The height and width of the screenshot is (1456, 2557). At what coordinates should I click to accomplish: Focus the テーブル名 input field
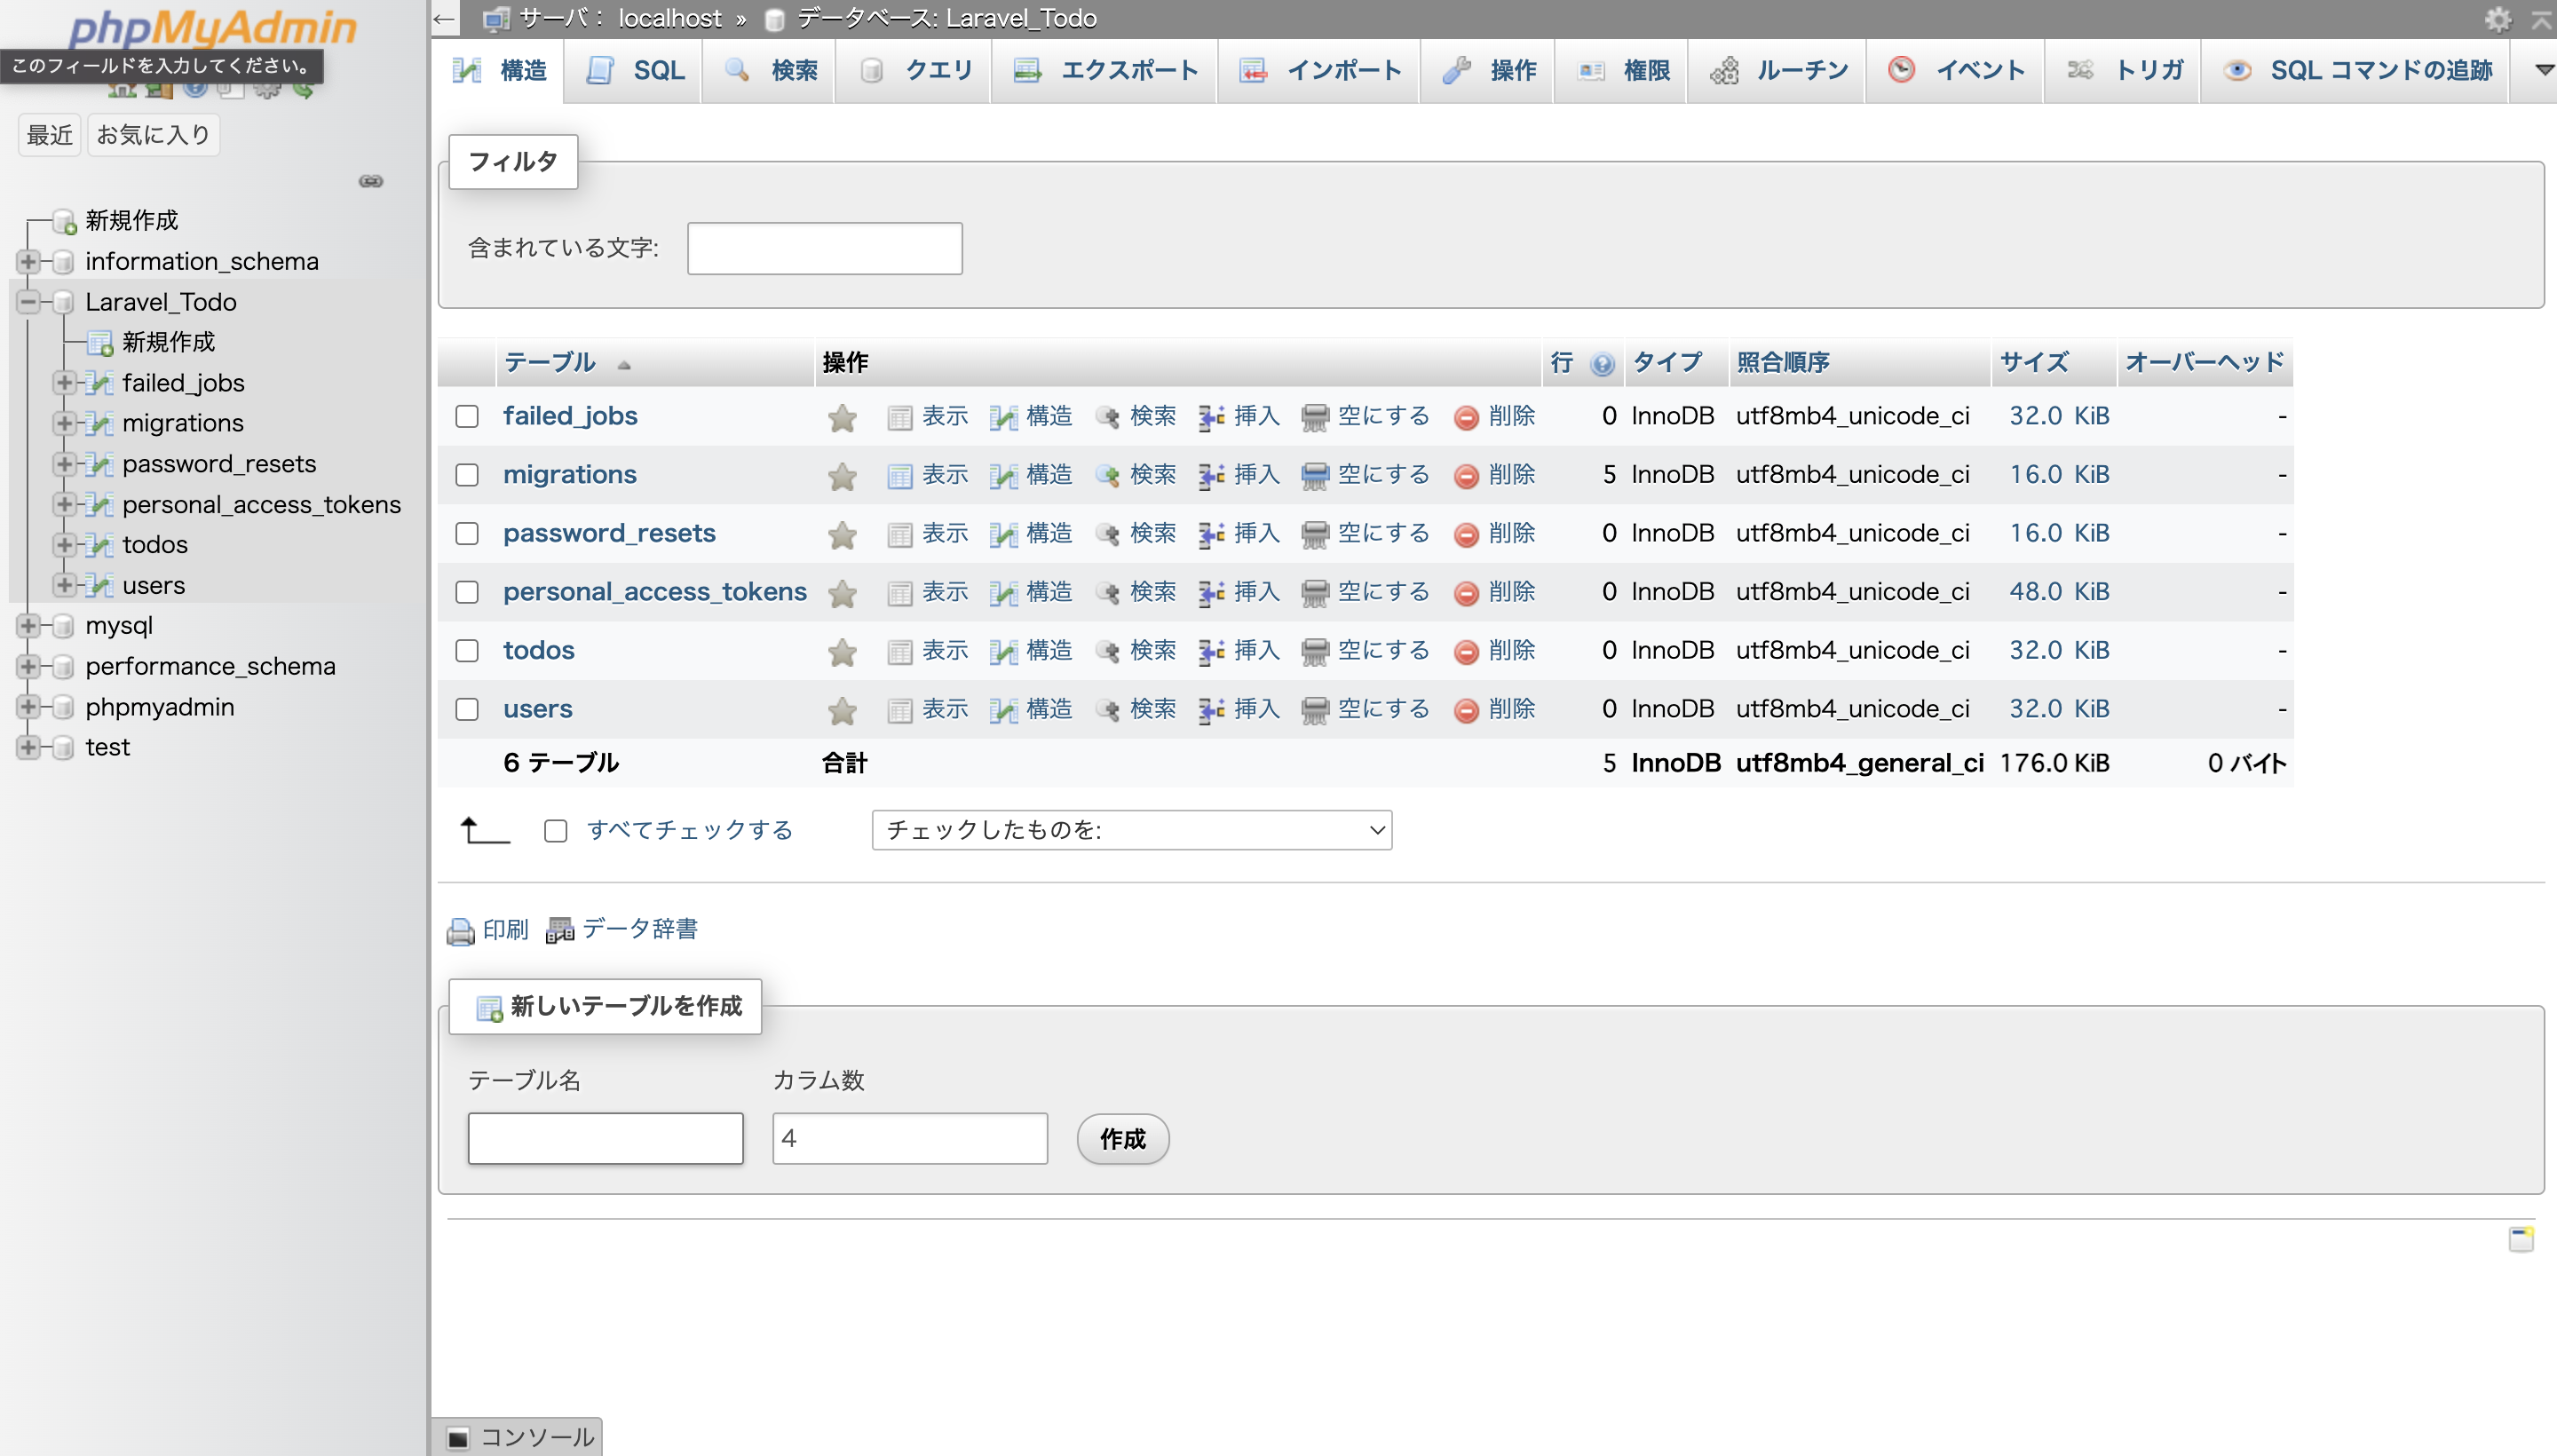[606, 1140]
